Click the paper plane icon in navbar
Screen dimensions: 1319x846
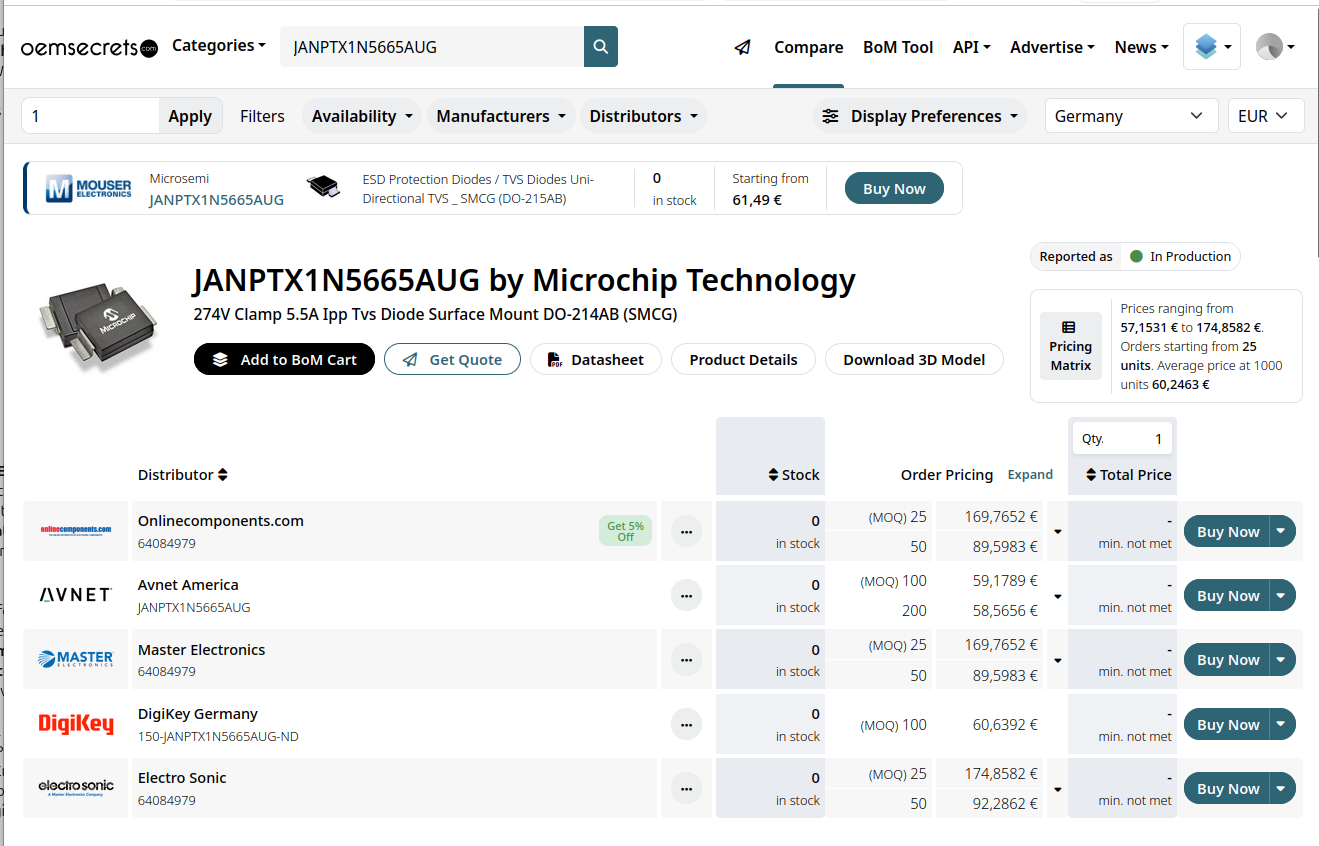742,47
